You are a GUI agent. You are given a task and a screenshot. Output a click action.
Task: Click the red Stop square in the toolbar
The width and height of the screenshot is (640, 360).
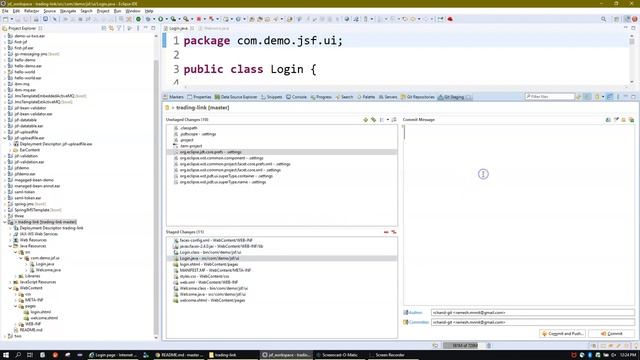pyautogui.click(x=199, y=19)
